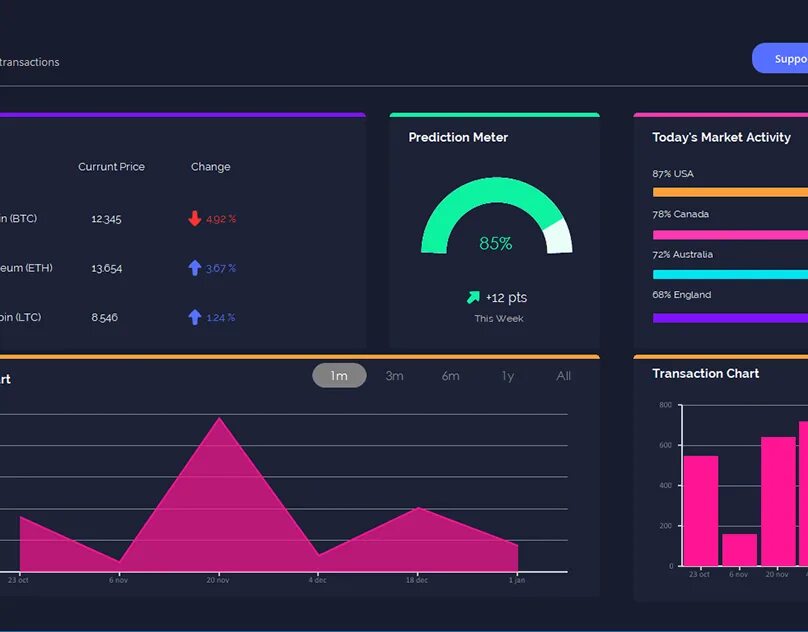Click the 87% USA label
The image size is (808, 632).
point(673,174)
